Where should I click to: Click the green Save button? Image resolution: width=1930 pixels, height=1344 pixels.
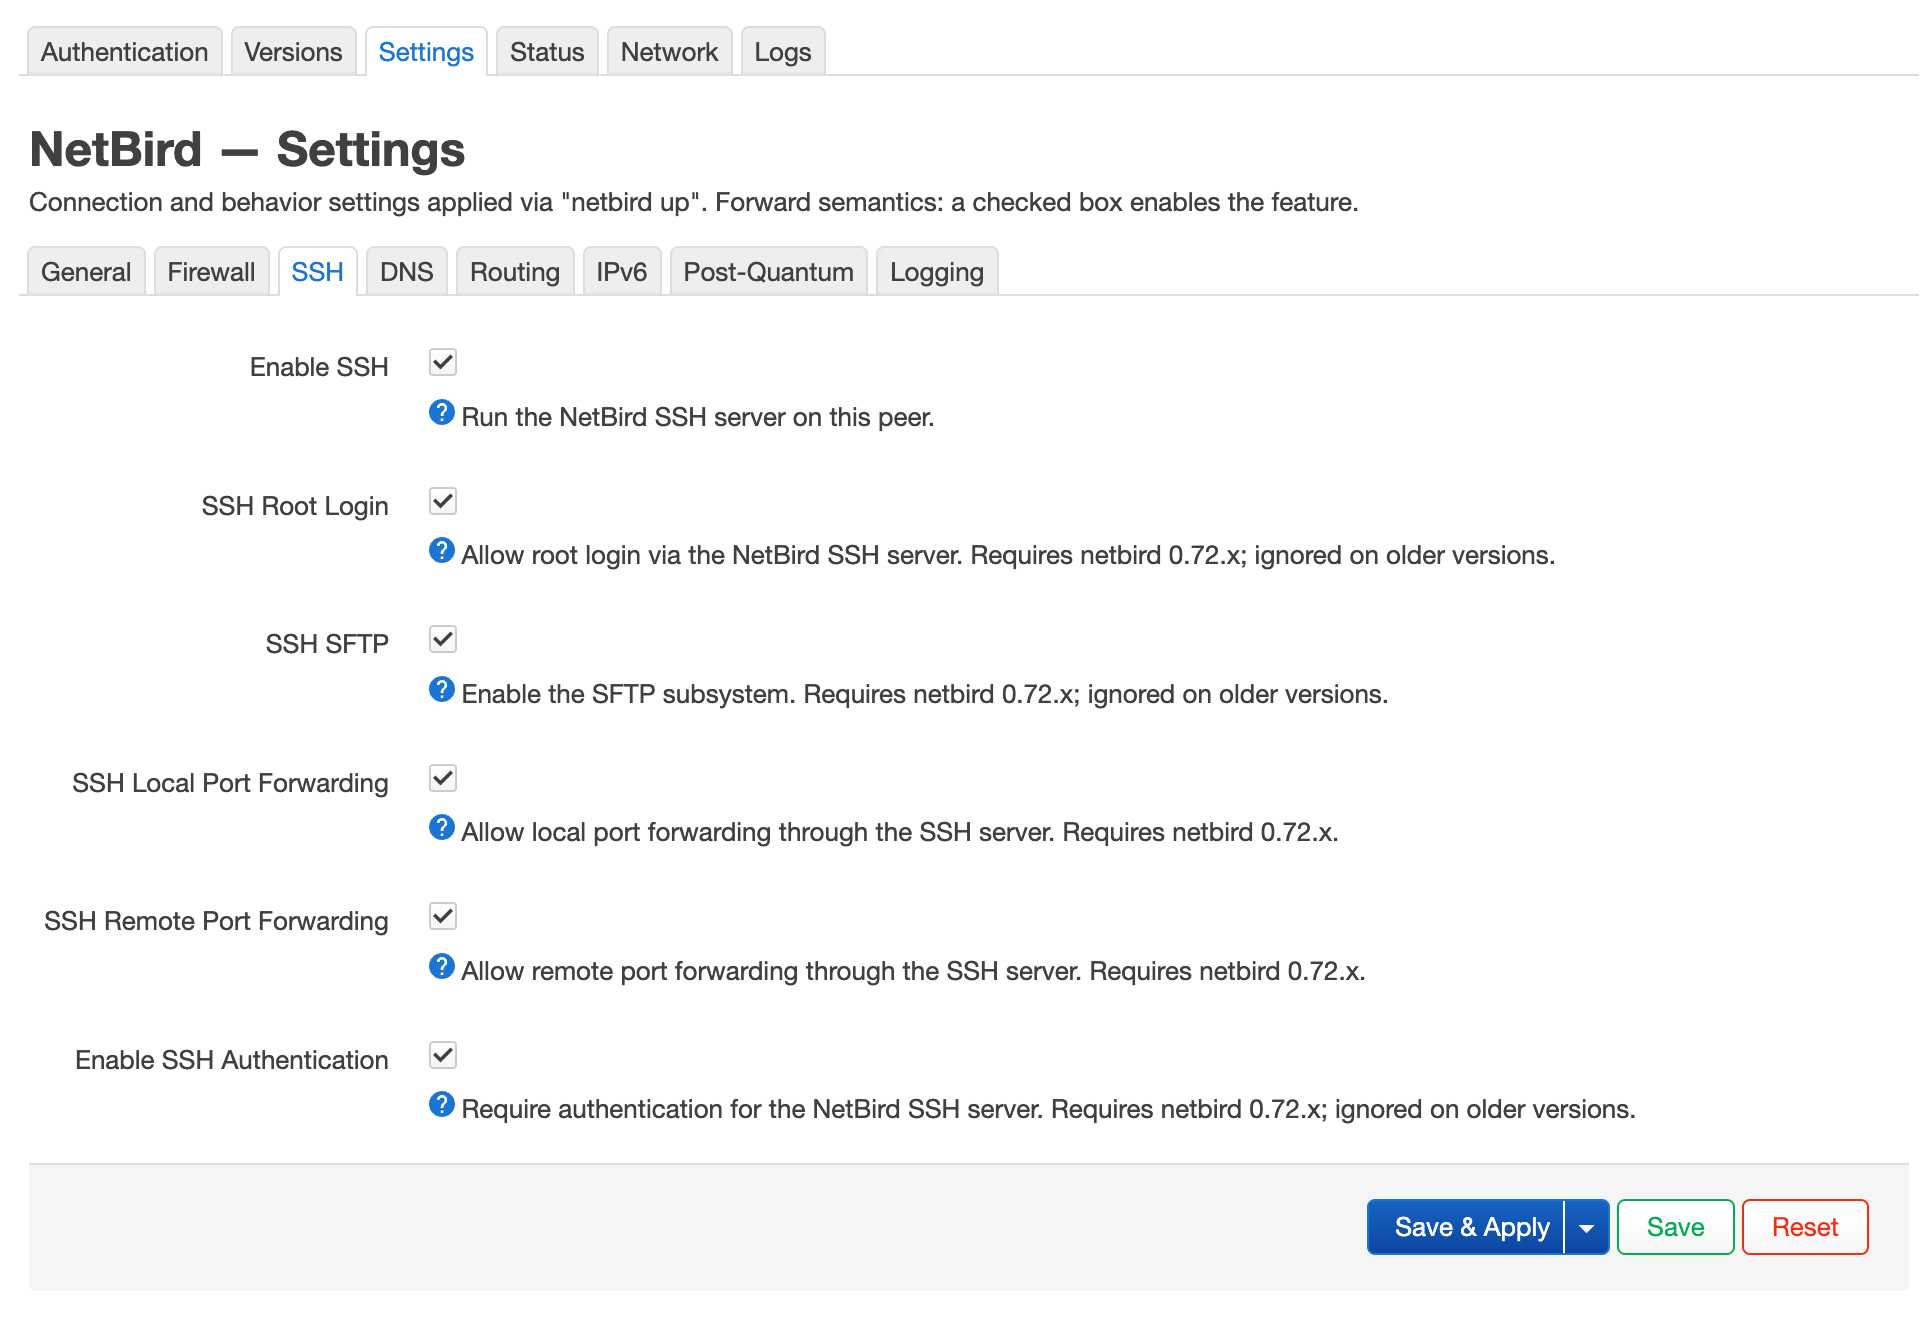[1676, 1227]
